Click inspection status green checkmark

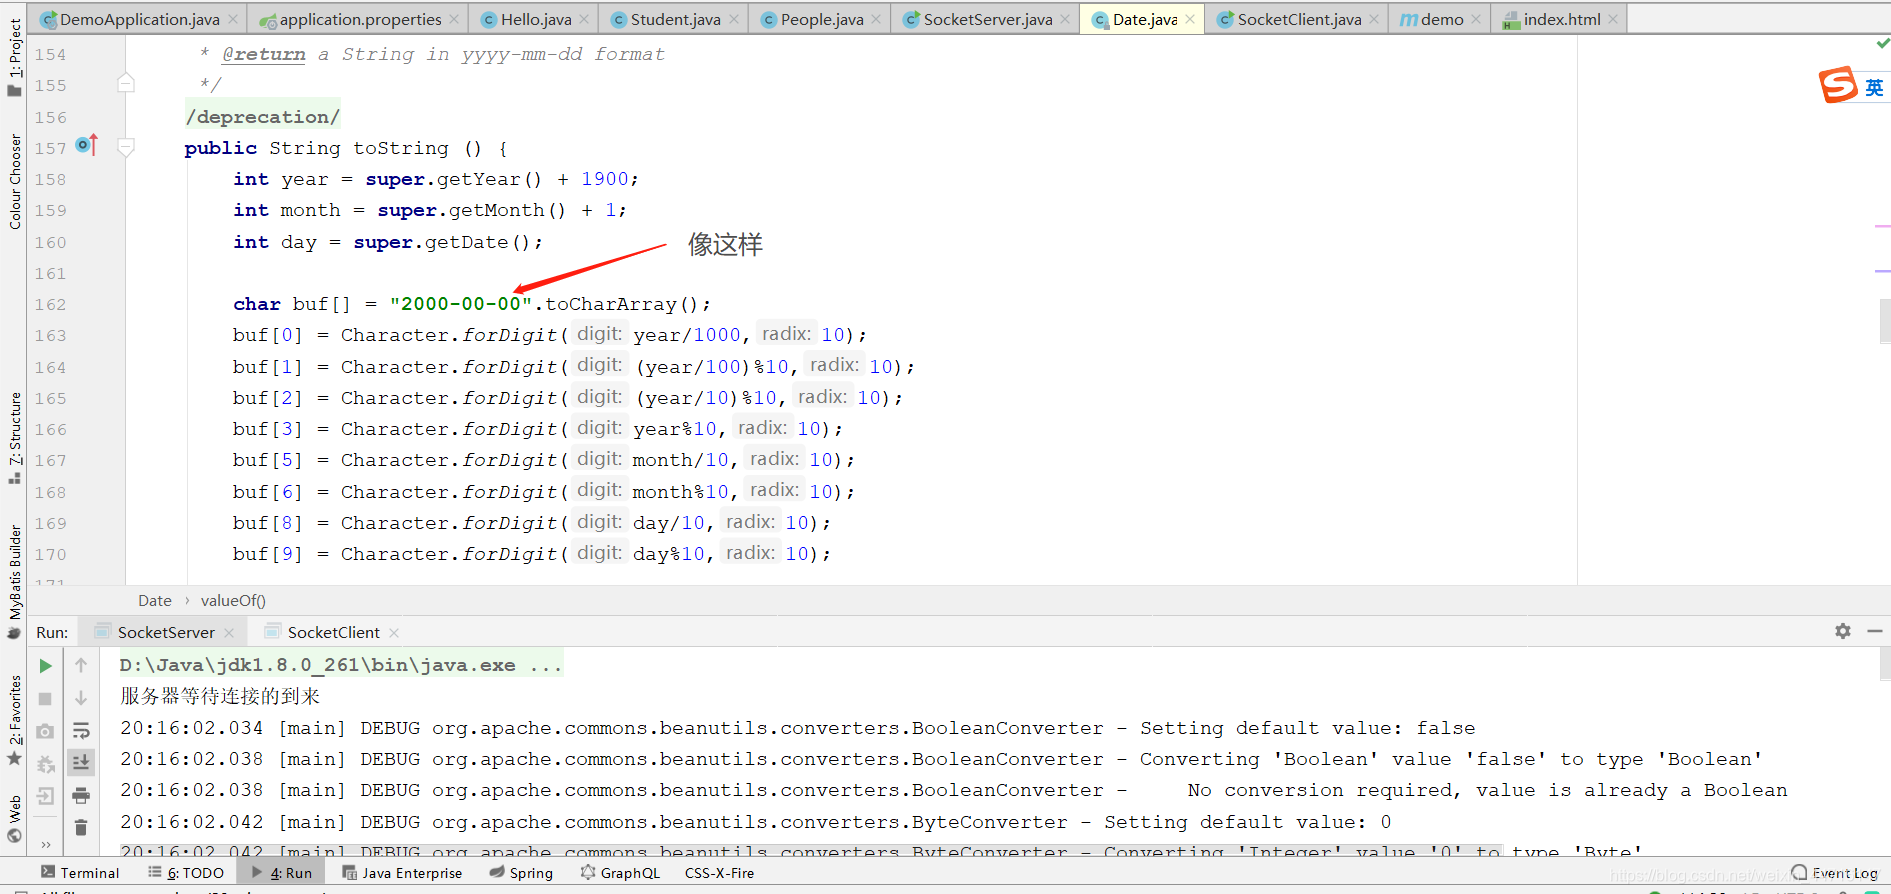coord(1883,43)
